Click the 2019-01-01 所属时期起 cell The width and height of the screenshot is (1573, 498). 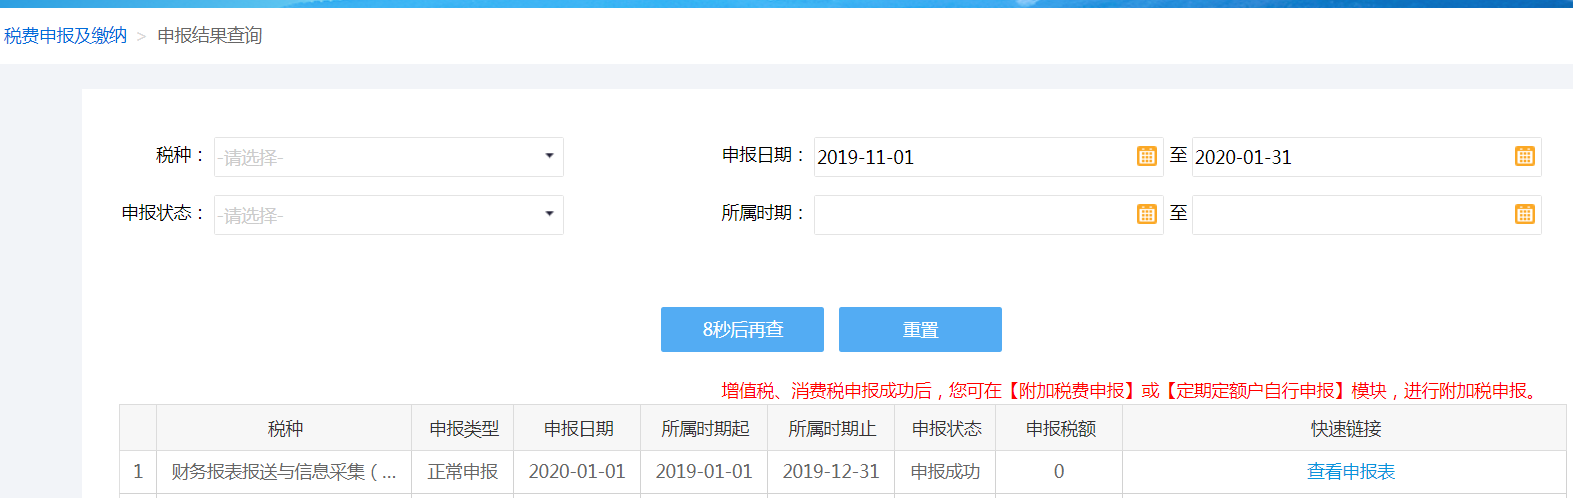704,472
